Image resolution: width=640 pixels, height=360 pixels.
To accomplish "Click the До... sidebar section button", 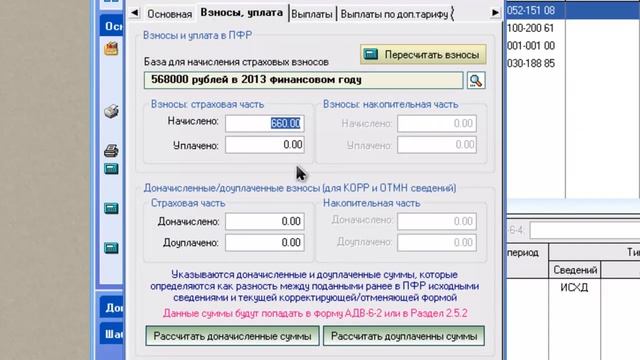I will [112, 307].
